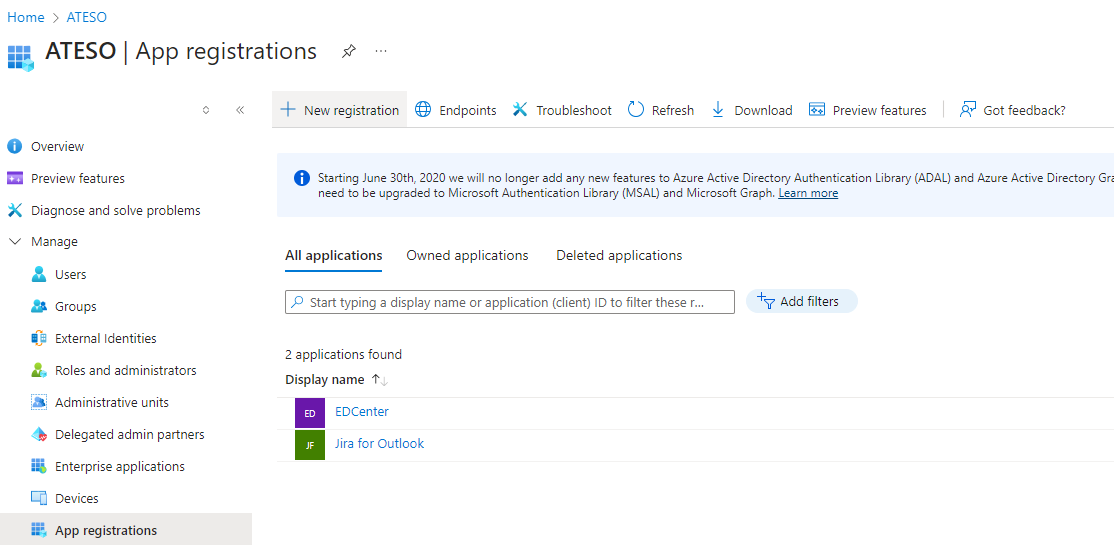
Task: Collapse the Manage section in sidebar
Action: tap(15, 242)
